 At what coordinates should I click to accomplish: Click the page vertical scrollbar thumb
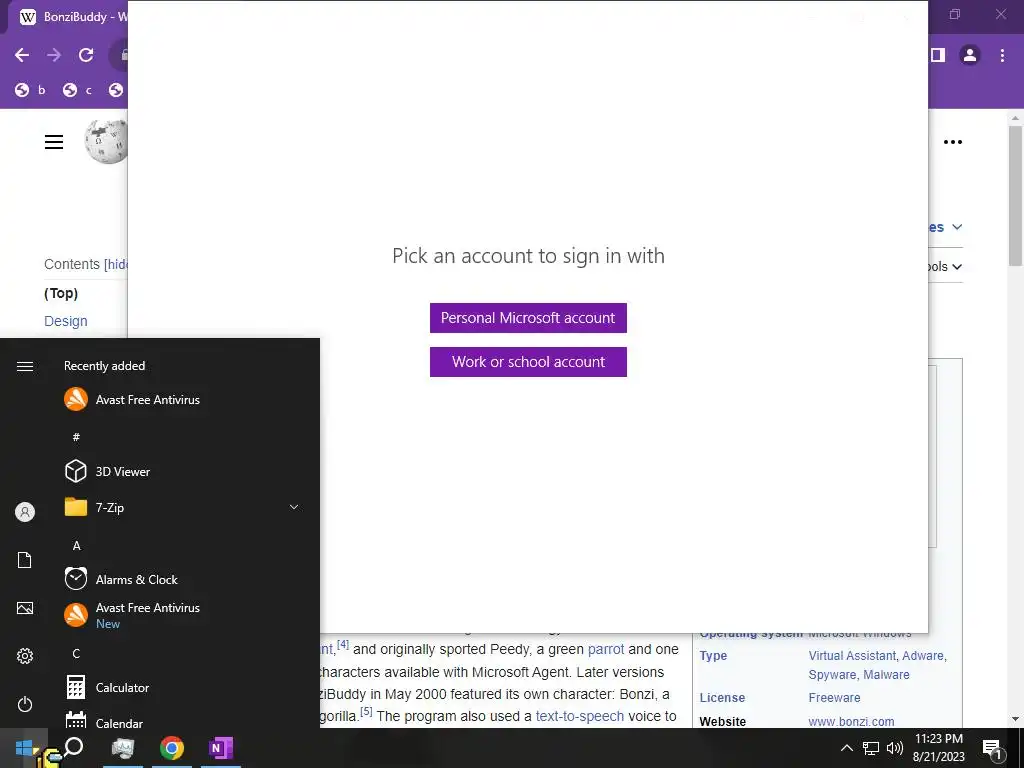point(1015,195)
